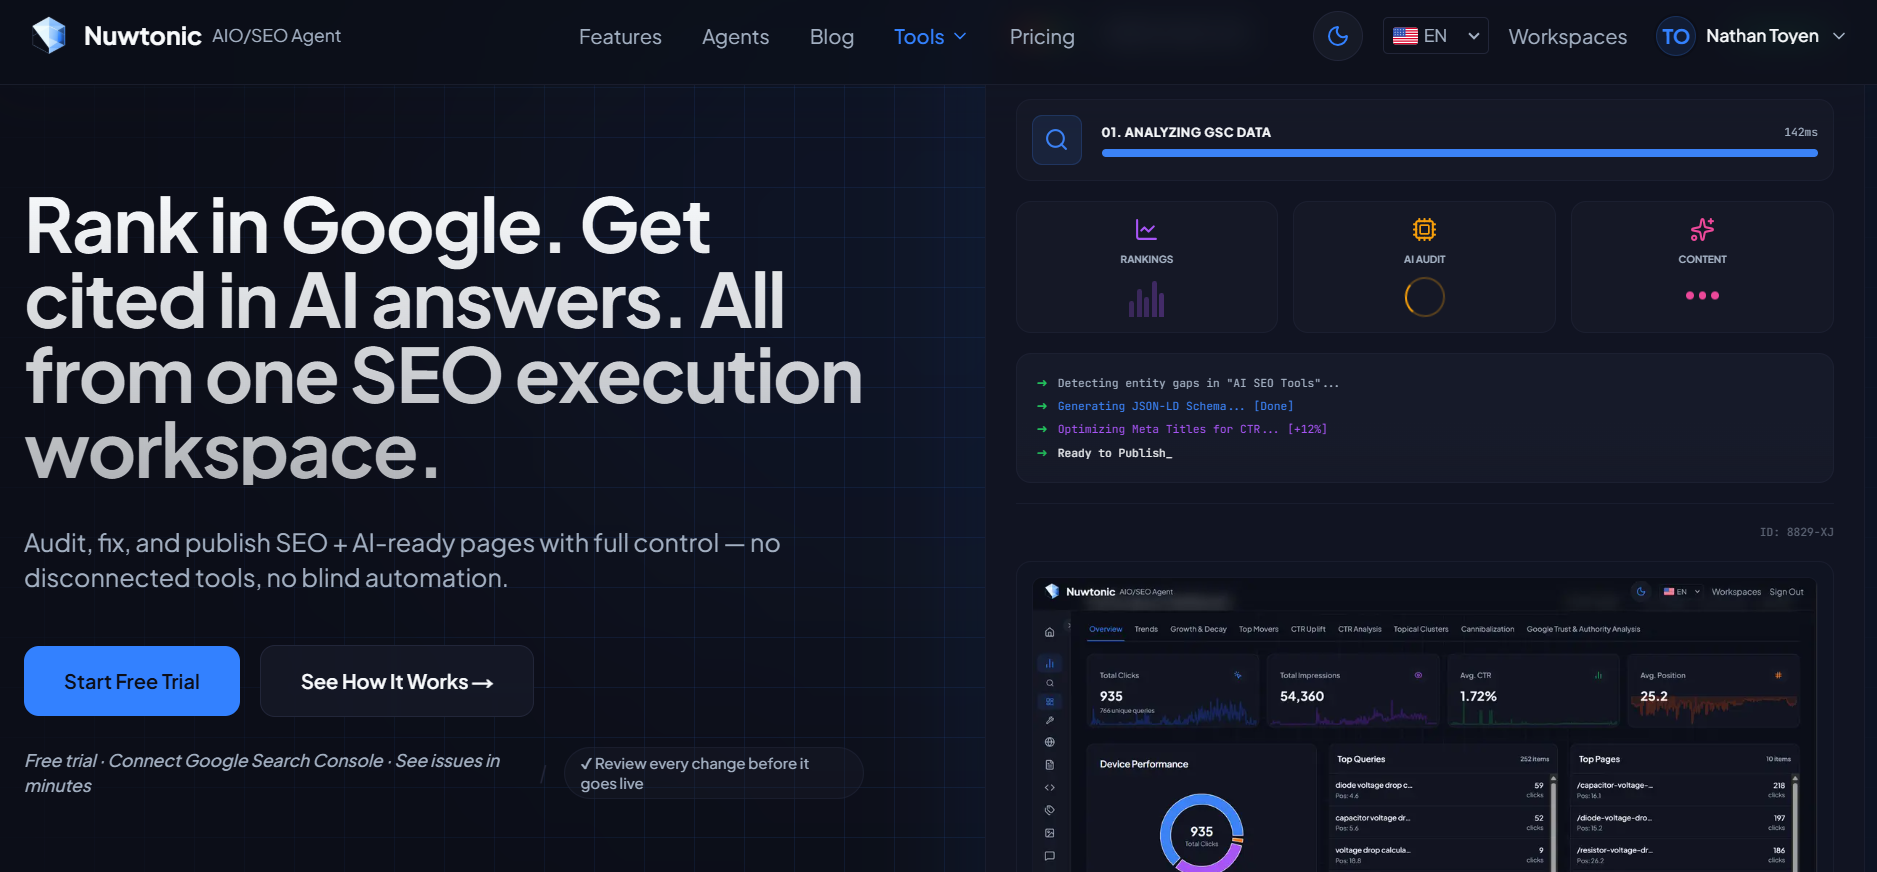Viewport: 1877px width, 872px height.
Task: Click the Device Performance donut chart
Action: (x=1201, y=833)
